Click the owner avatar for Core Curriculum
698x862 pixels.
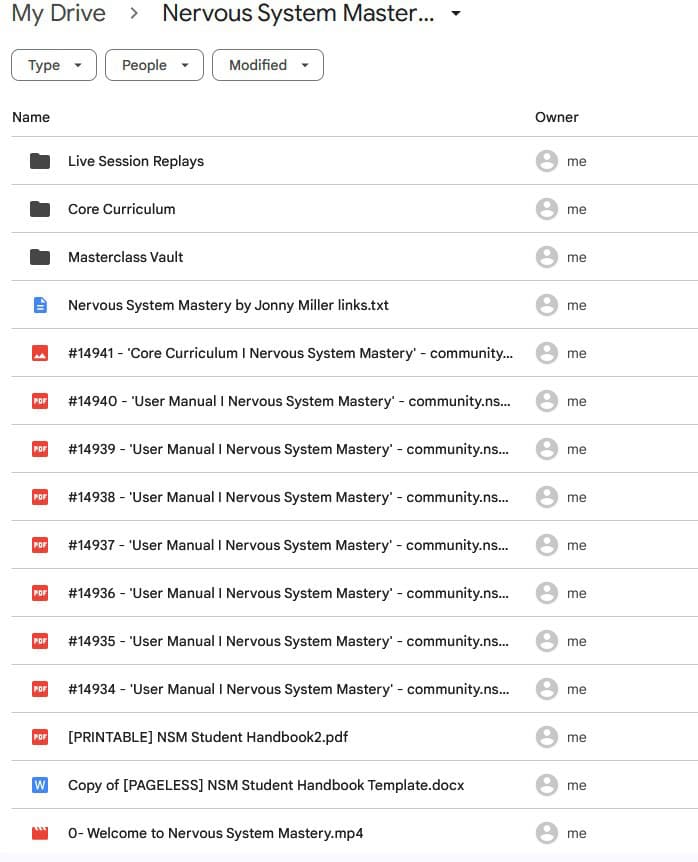coord(546,209)
